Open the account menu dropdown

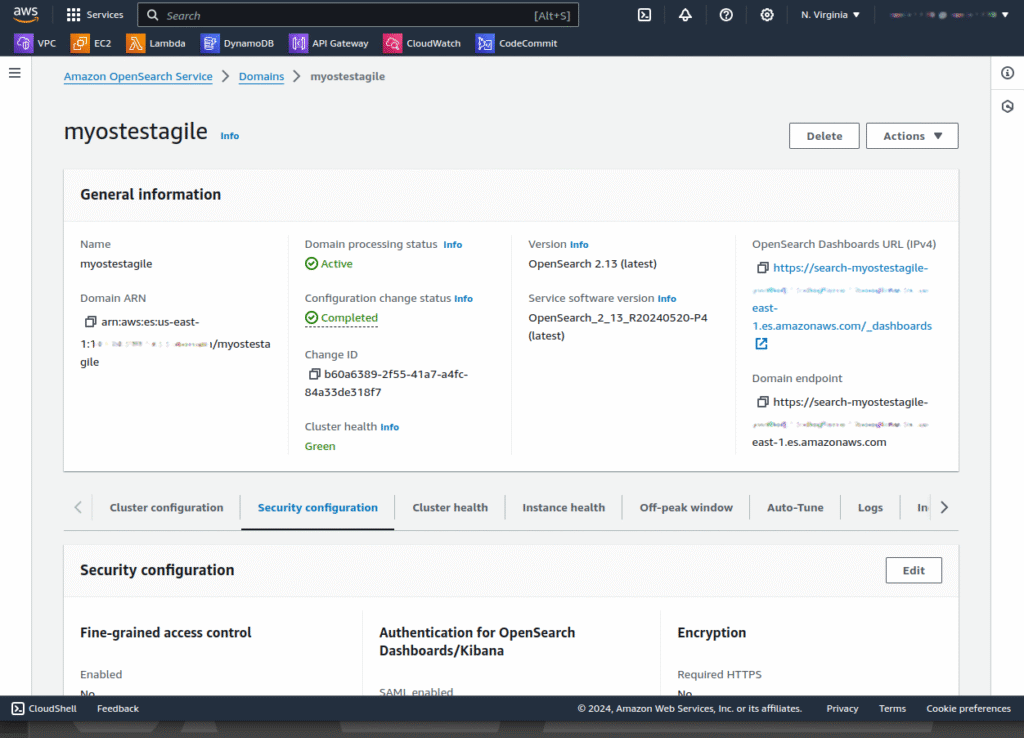[x=949, y=14]
